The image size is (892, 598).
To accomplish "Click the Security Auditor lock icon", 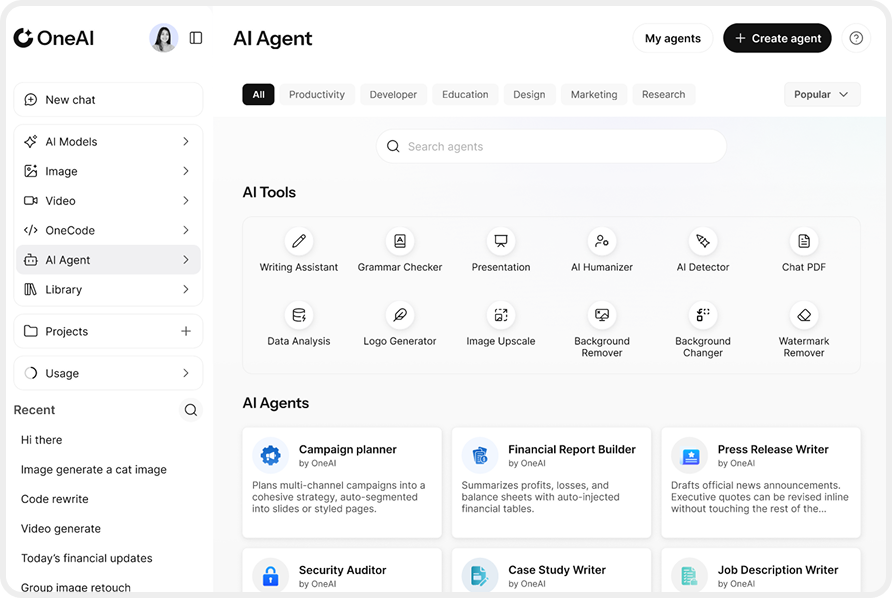I will pos(270,576).
